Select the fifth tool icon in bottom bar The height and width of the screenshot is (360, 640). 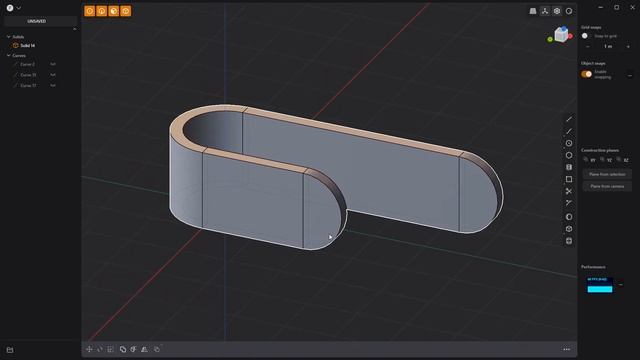pyautogui.click(x=133, y=349)
